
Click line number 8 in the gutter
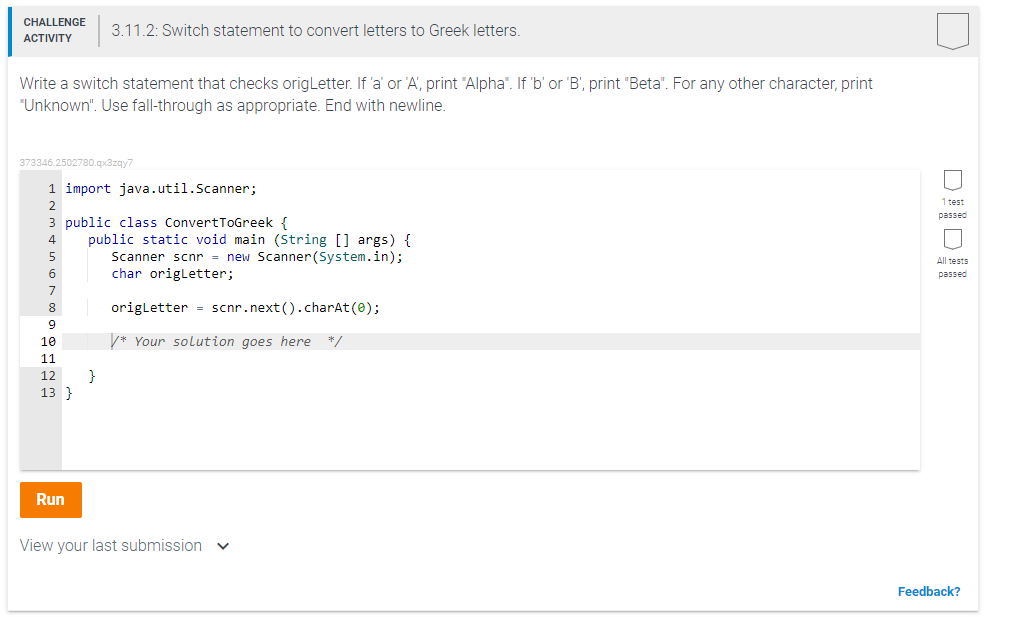[50, 307]
